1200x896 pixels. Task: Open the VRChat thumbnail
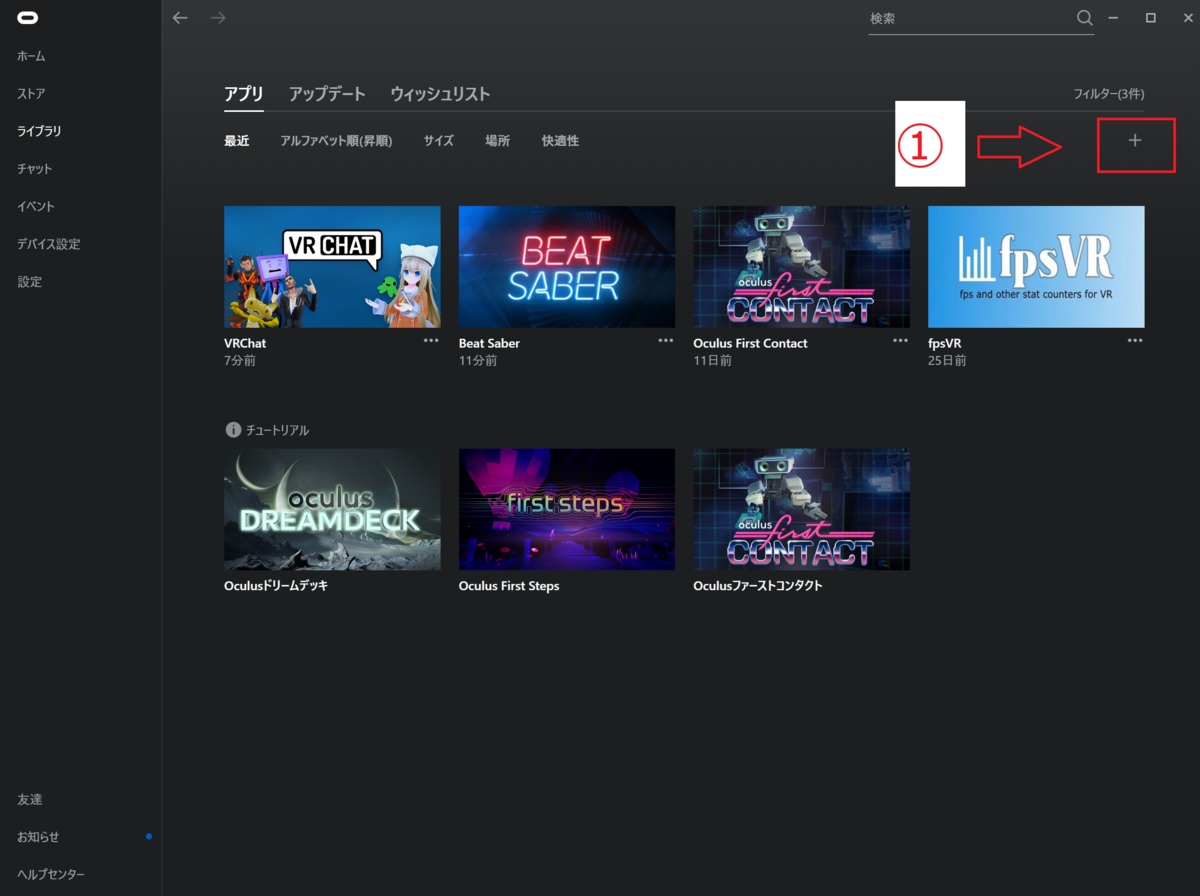(332, 267)
